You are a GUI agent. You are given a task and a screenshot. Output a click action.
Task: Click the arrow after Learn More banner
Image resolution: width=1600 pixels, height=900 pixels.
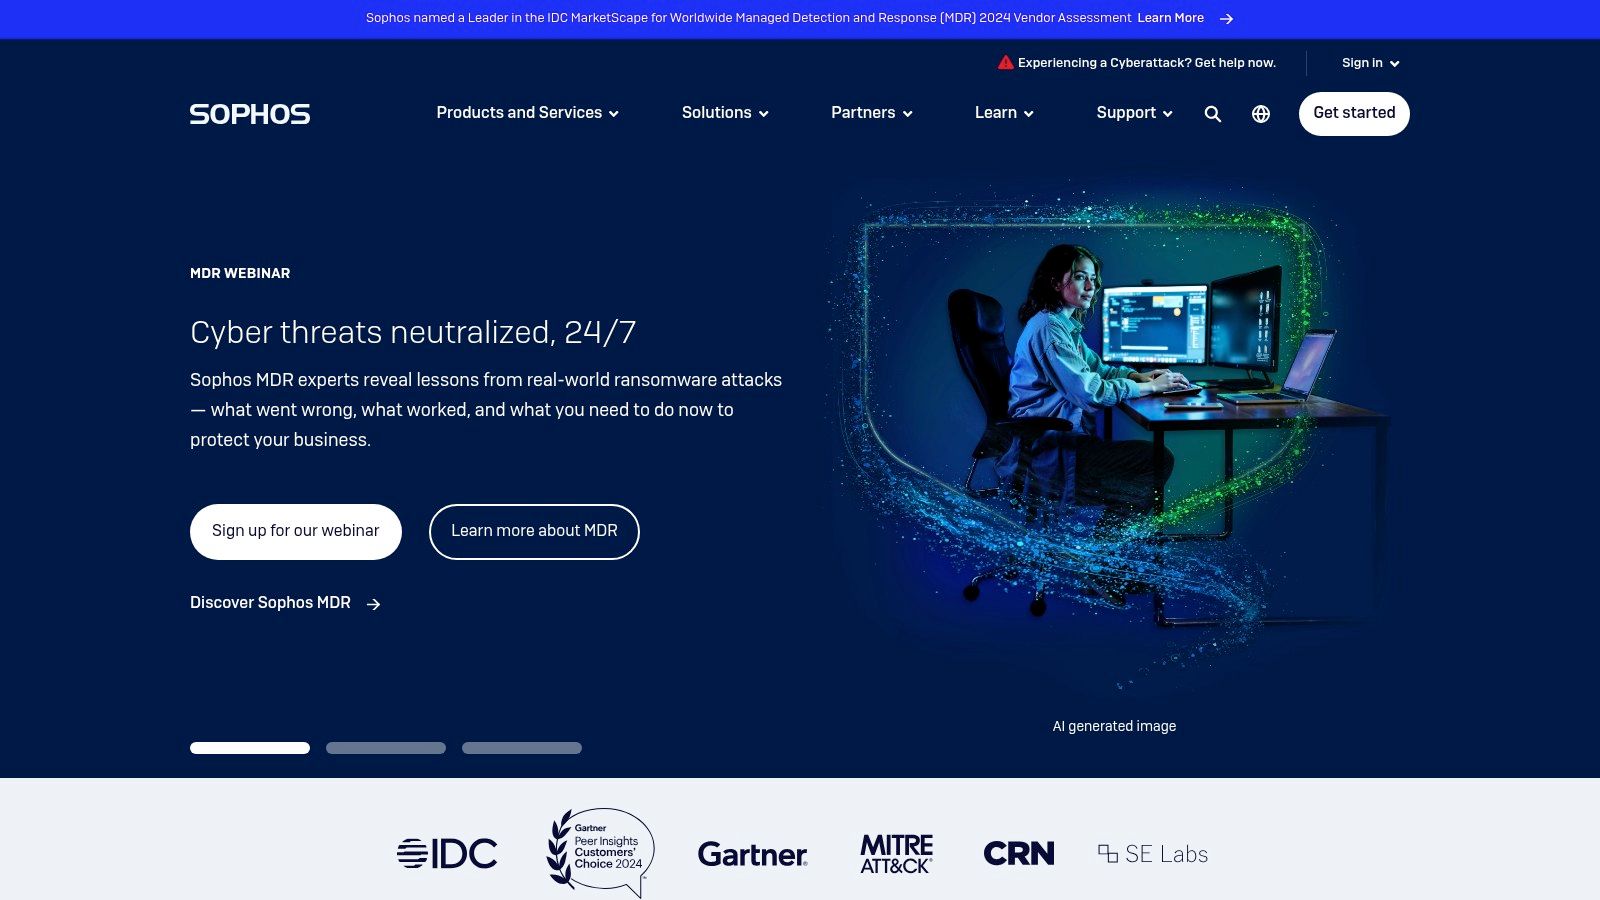pos(1226,19)
